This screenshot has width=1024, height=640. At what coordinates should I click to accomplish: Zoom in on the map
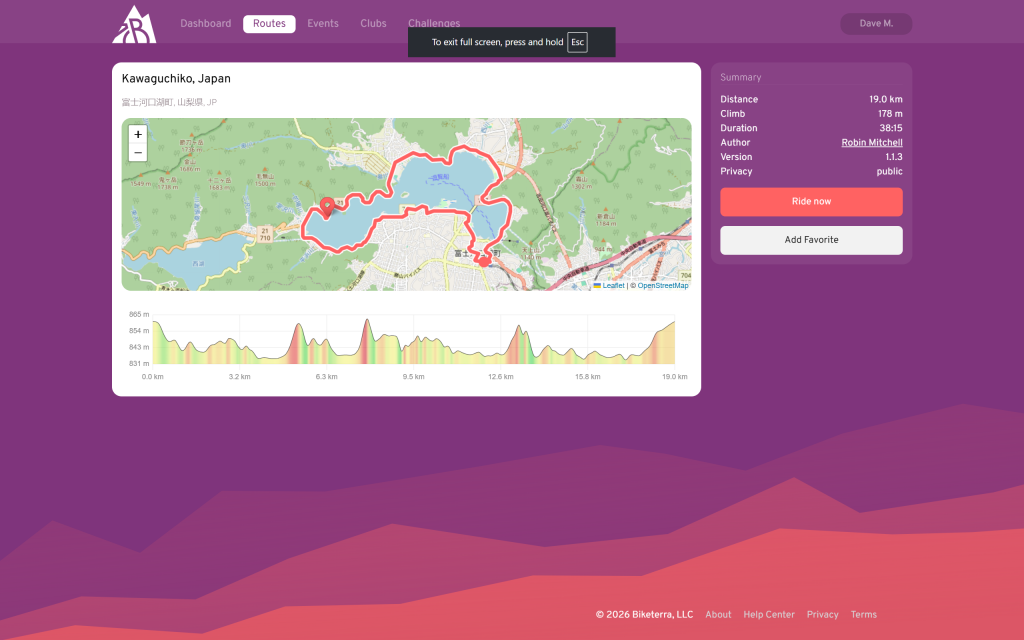(138, 135)
